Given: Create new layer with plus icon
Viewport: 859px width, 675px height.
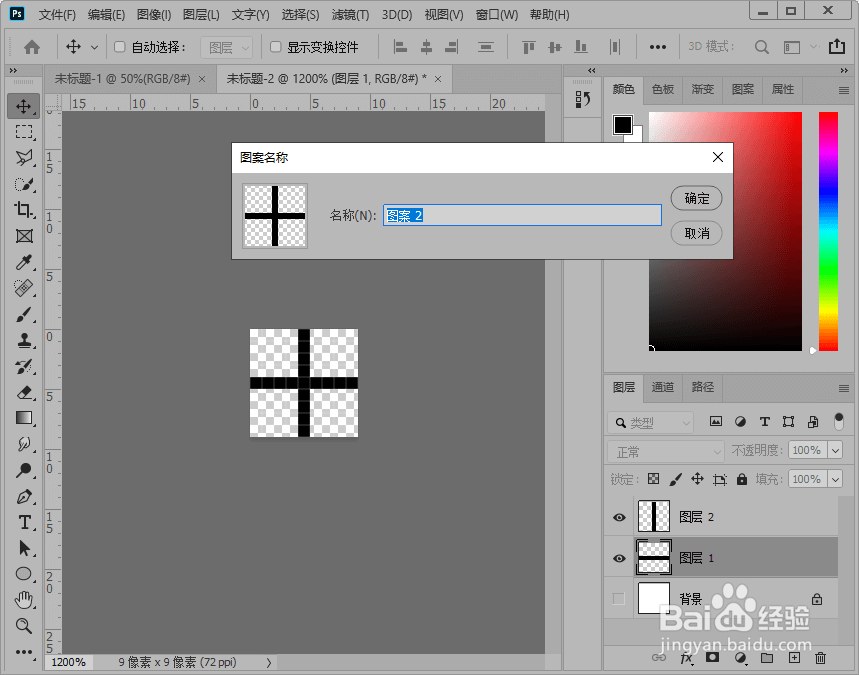Looking at the screenshot, I should click(794, 658).
